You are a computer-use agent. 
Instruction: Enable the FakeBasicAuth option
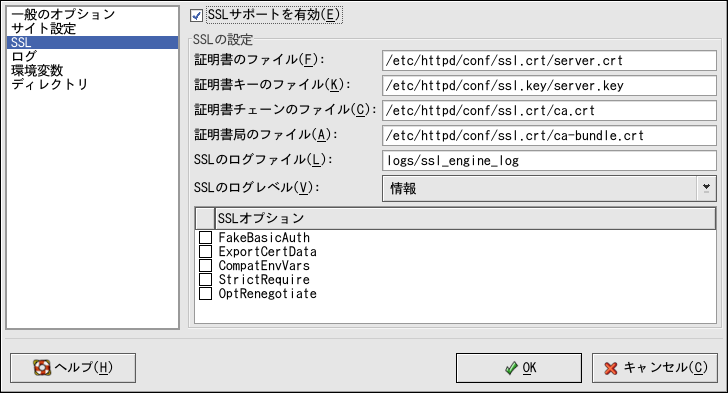point(205,237)
